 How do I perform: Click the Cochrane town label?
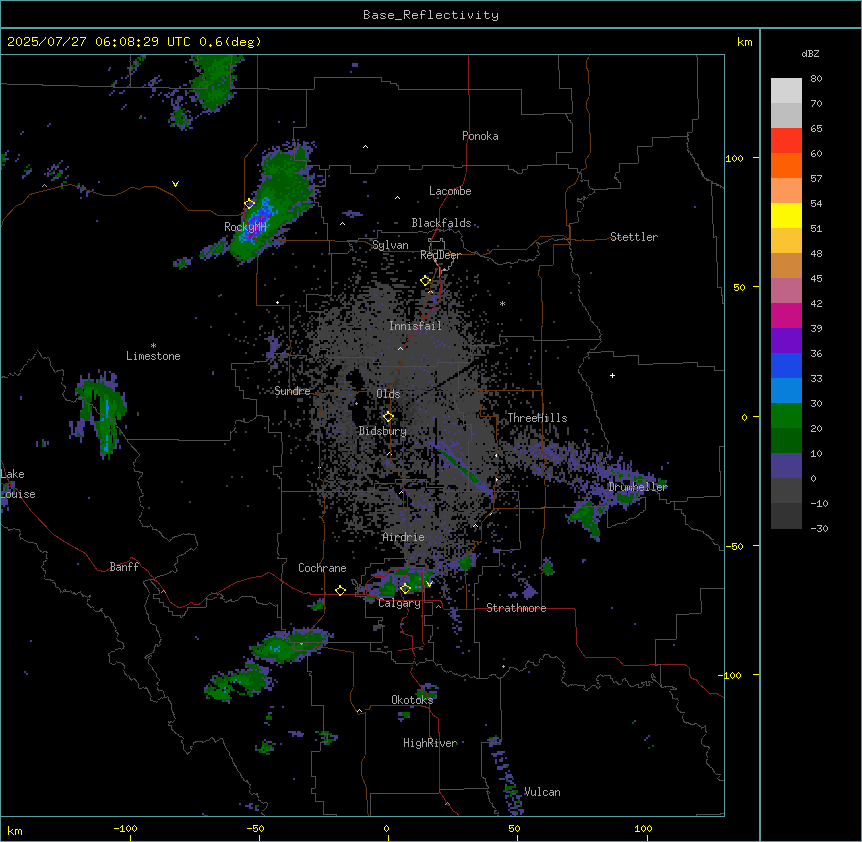click(x=322, y=568)
